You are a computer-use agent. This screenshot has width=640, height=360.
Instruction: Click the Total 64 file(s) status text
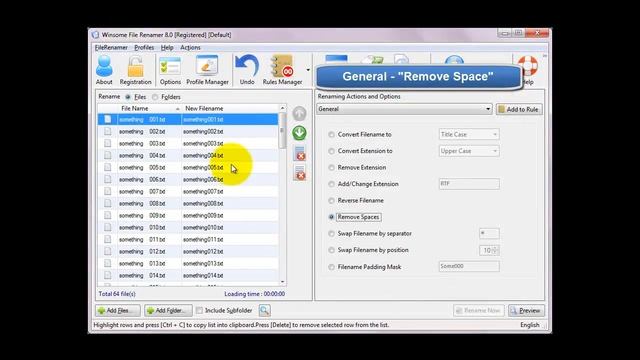(x=117, y=294)
